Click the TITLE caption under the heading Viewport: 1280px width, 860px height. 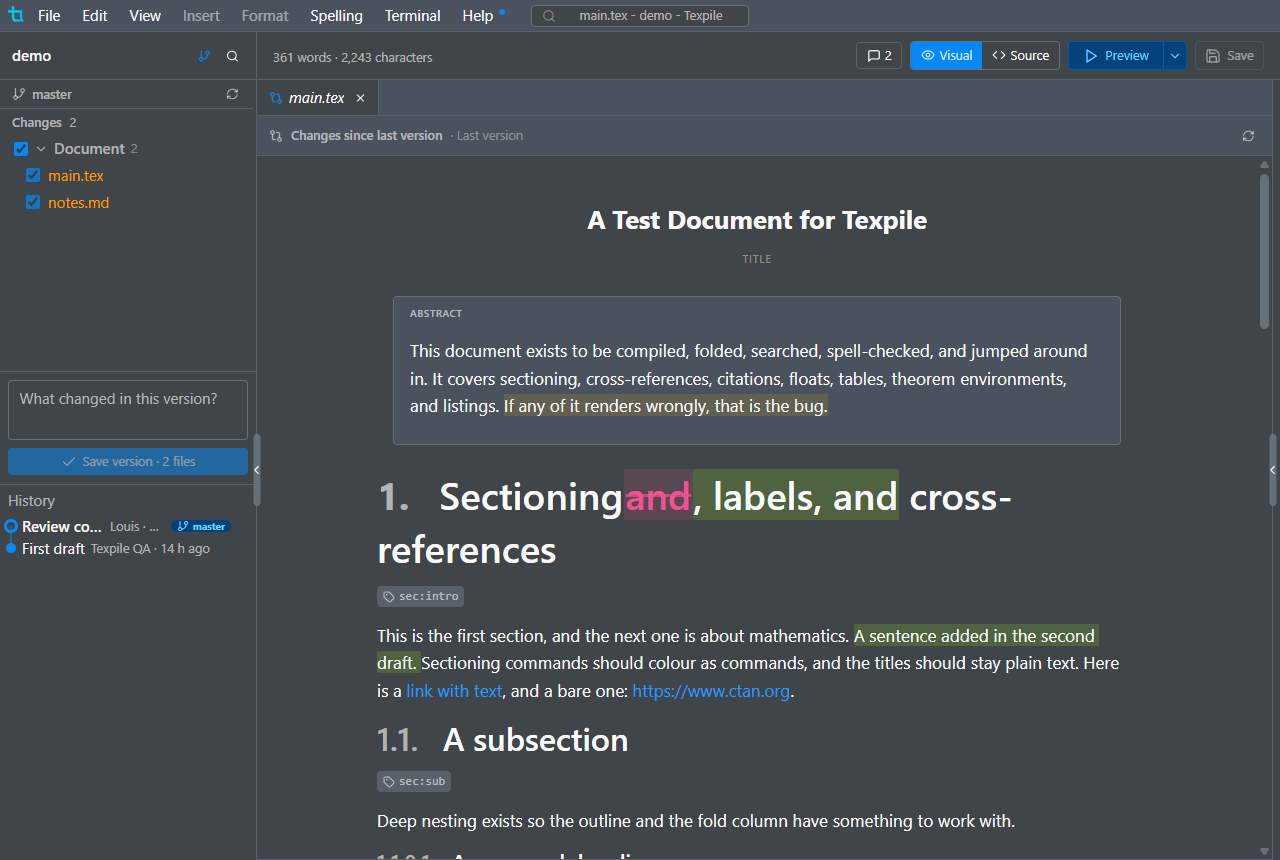click(x=757, y=259)
